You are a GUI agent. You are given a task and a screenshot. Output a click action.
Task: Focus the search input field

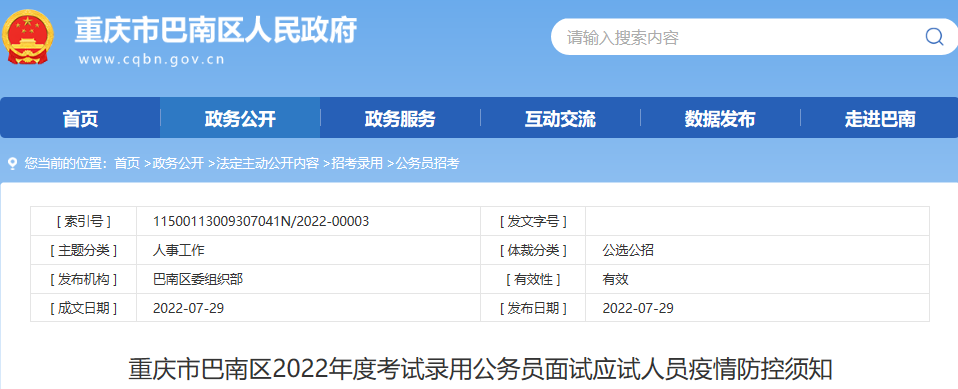pos(754,37)
